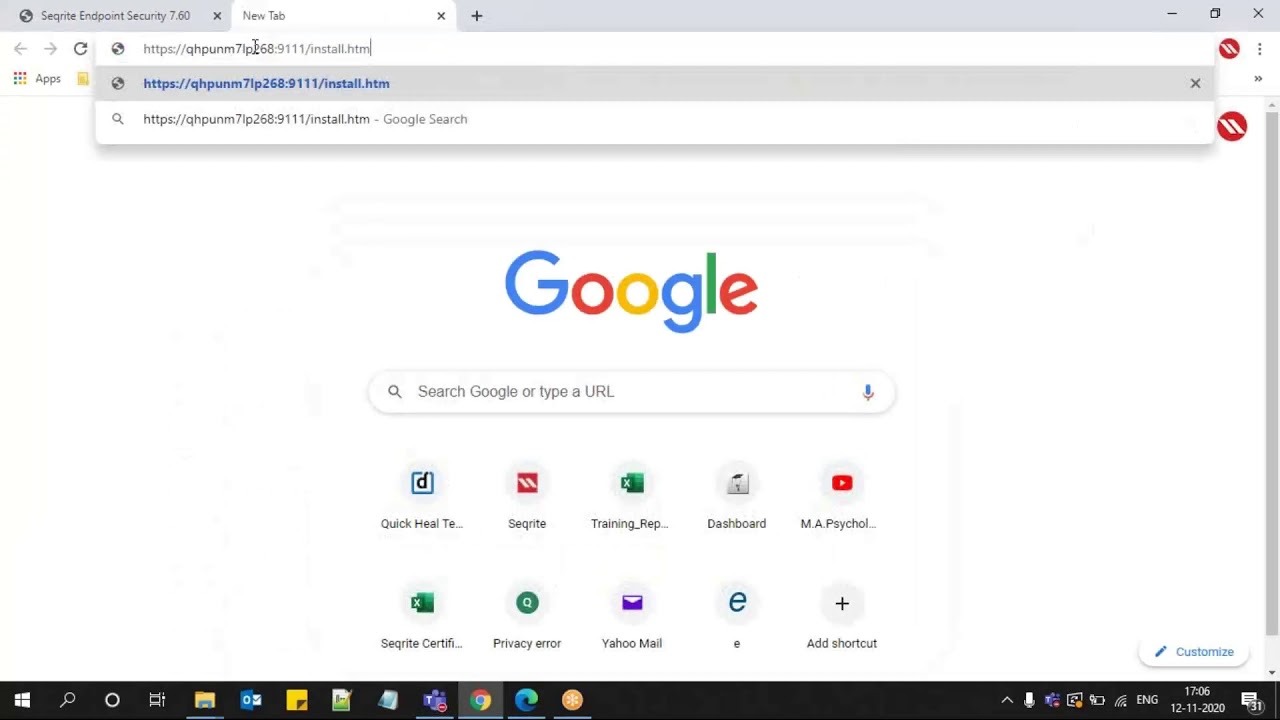Reload the current page

point(80,48)
